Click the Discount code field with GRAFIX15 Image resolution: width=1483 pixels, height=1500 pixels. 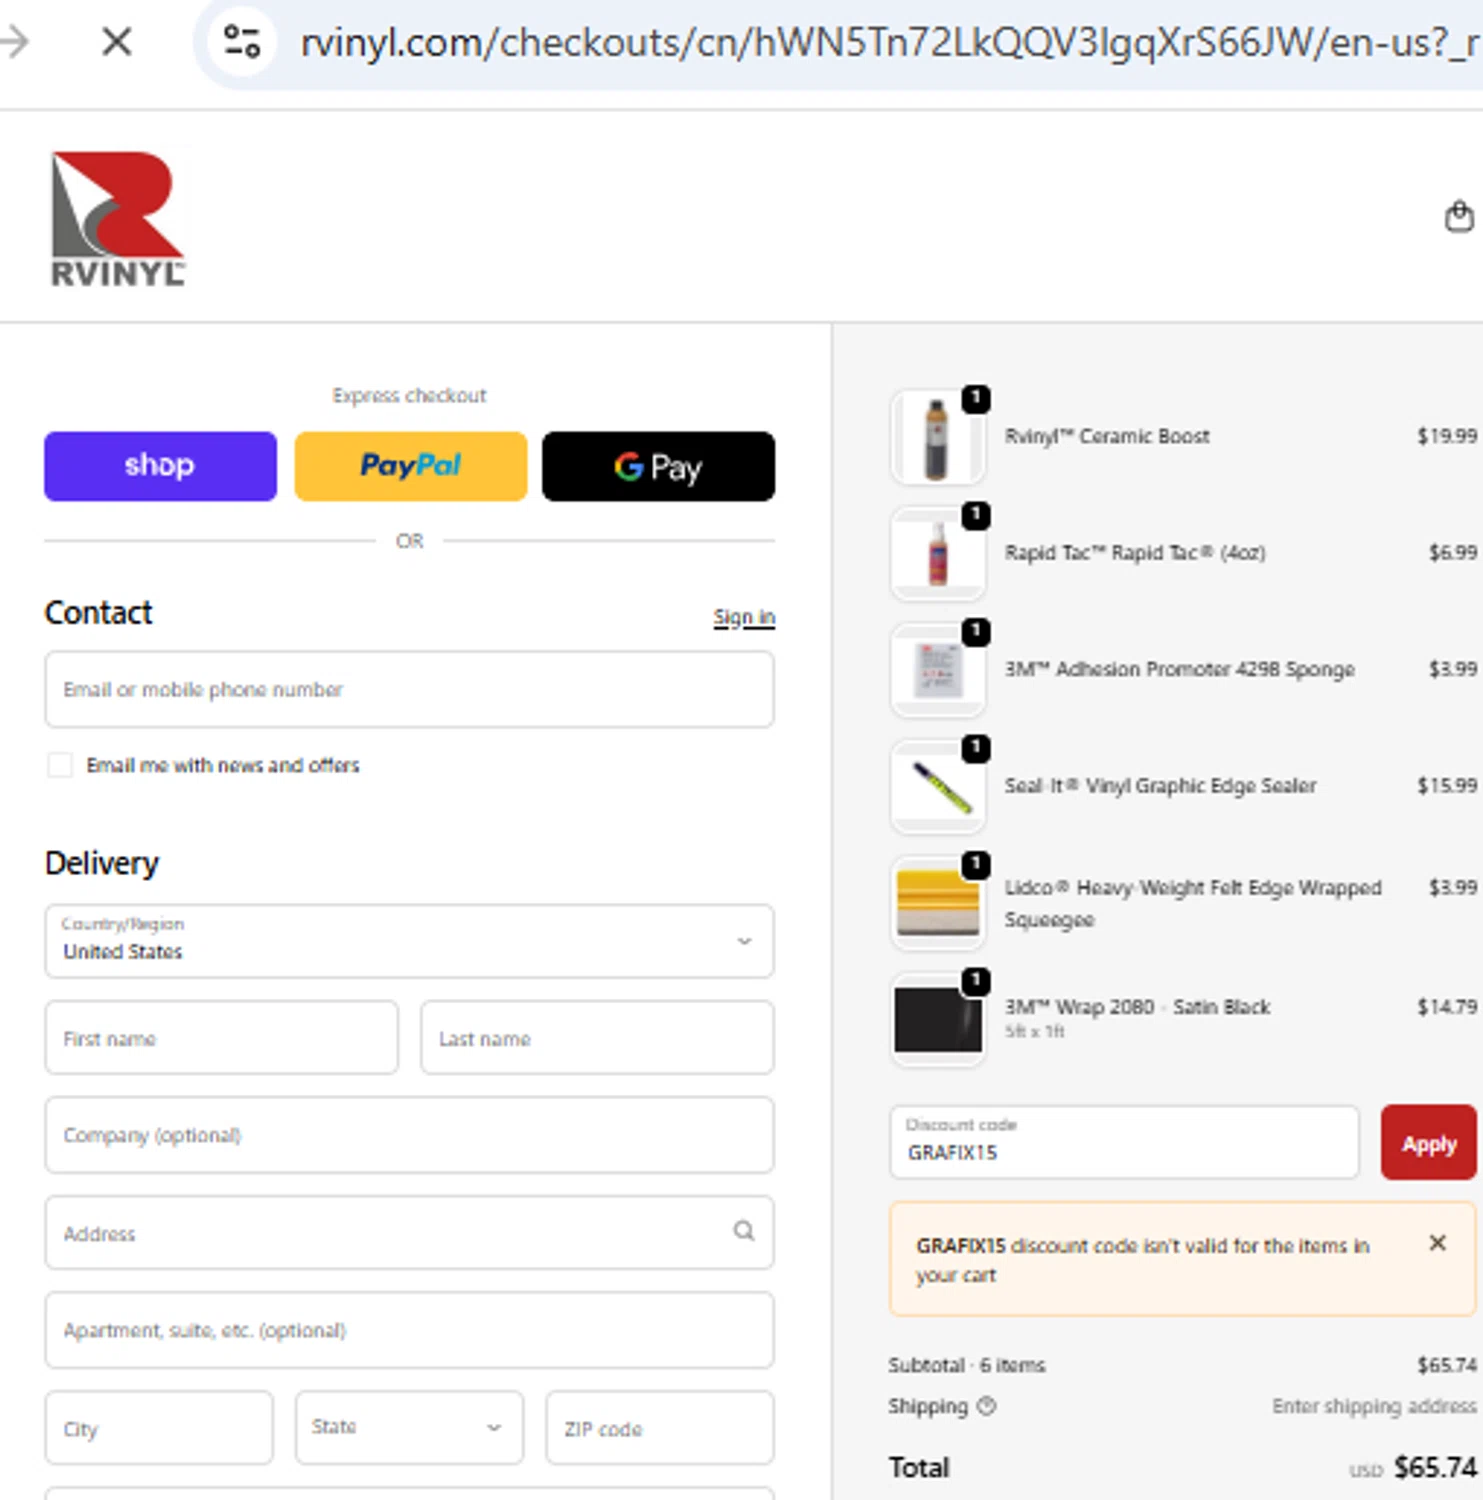pos(1124,1142)
